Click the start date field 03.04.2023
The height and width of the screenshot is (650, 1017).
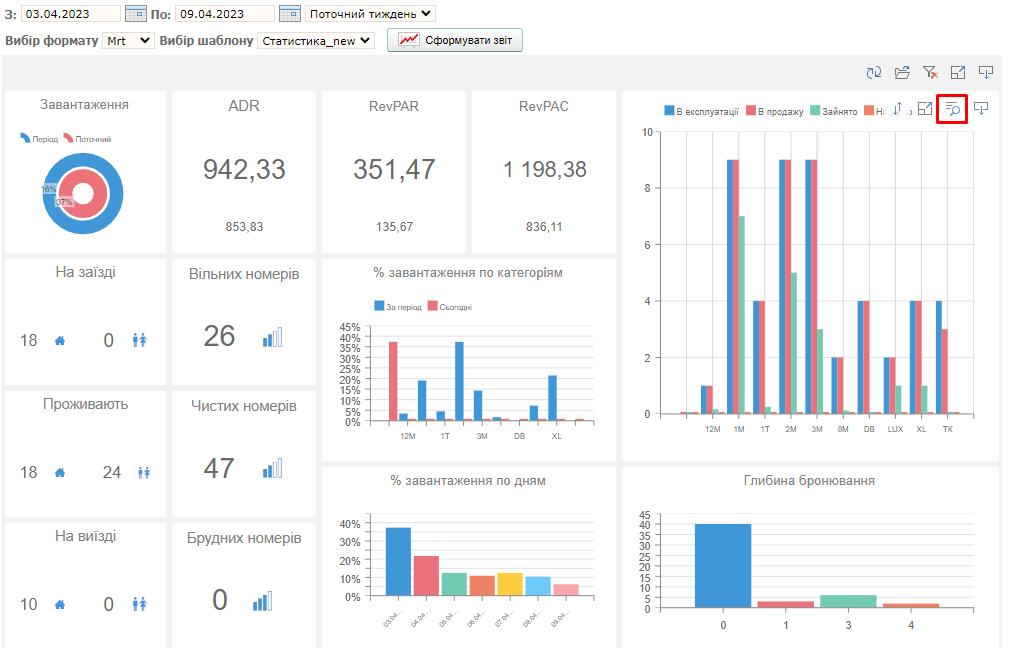[x=70, y=14]
